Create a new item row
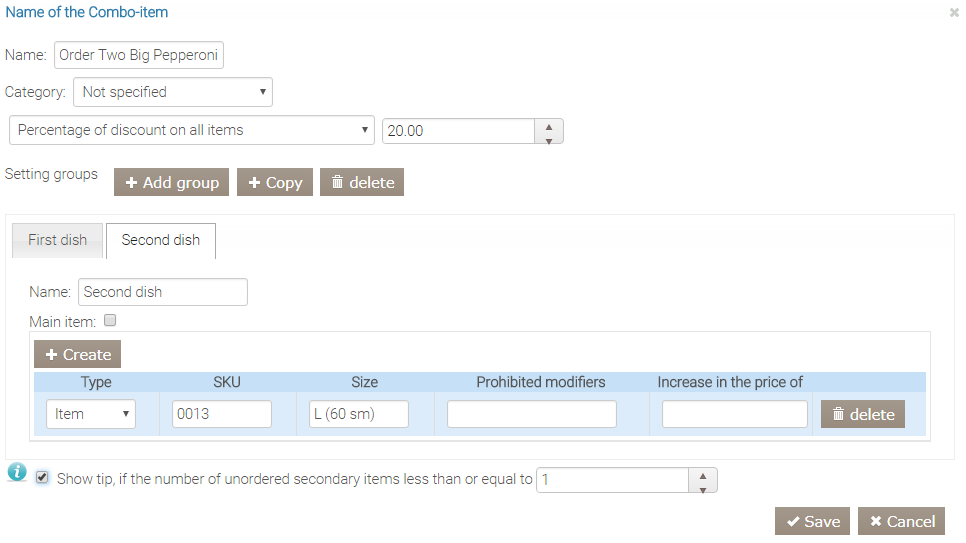This screenshot has width=966, height=543. click(78, 354)
